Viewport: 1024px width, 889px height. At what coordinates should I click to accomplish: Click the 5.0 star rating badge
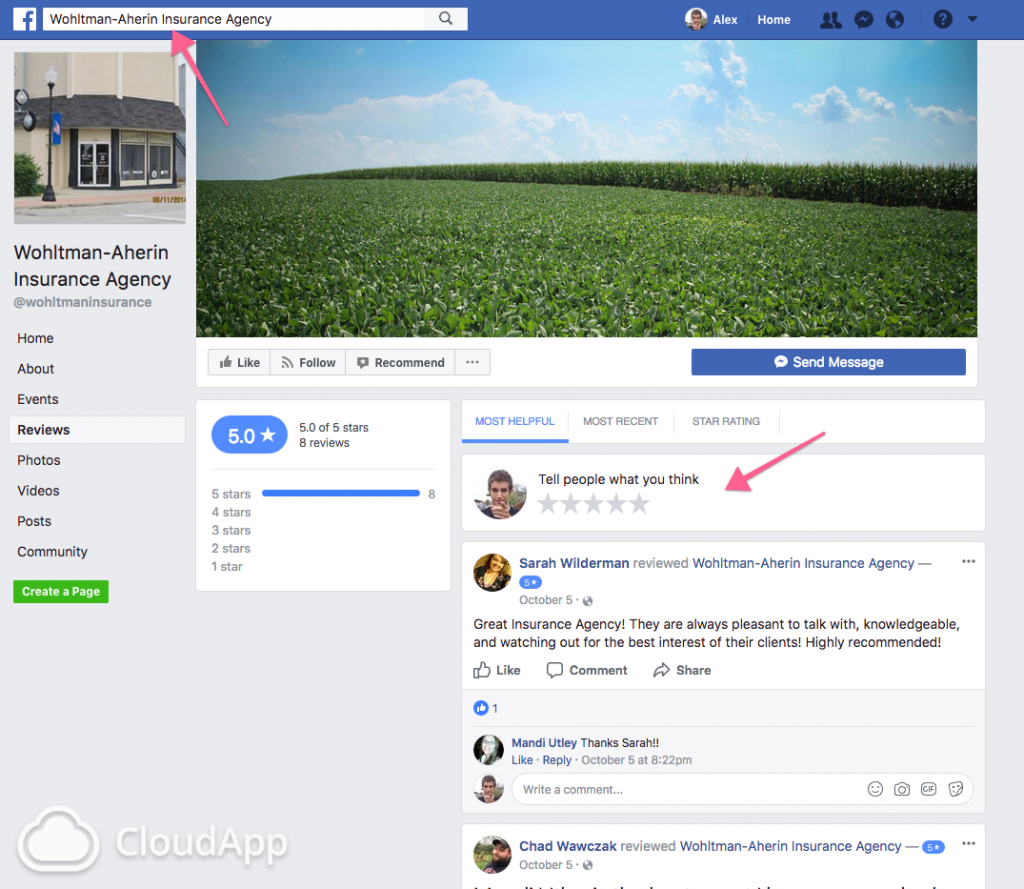click(x=249, y=435)
